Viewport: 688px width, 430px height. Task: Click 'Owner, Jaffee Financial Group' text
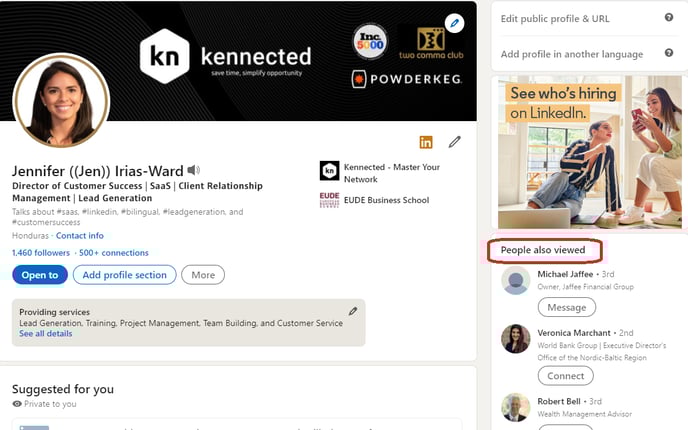[x=586, y=287]
